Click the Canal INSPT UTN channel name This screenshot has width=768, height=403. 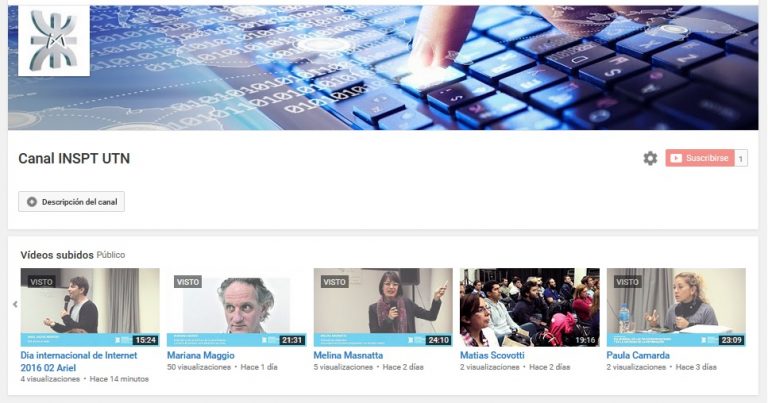click(74, 159)
